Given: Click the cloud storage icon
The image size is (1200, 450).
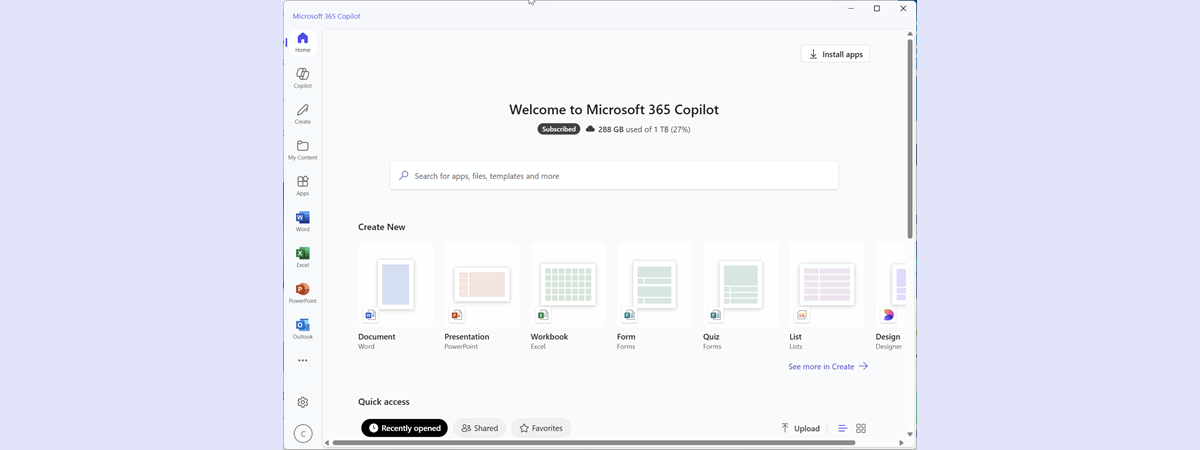Looking at the screenshot, I should click(x=590, y=129).
